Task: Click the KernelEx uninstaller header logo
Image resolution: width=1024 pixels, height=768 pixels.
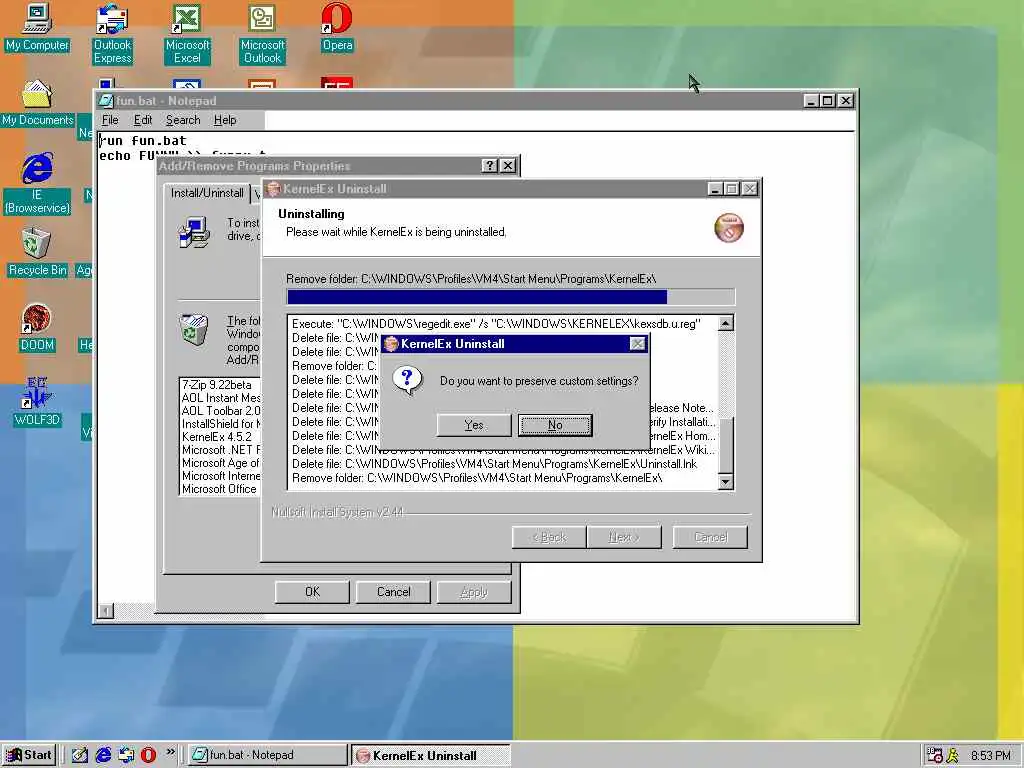Action: click(x=729, y=228)
